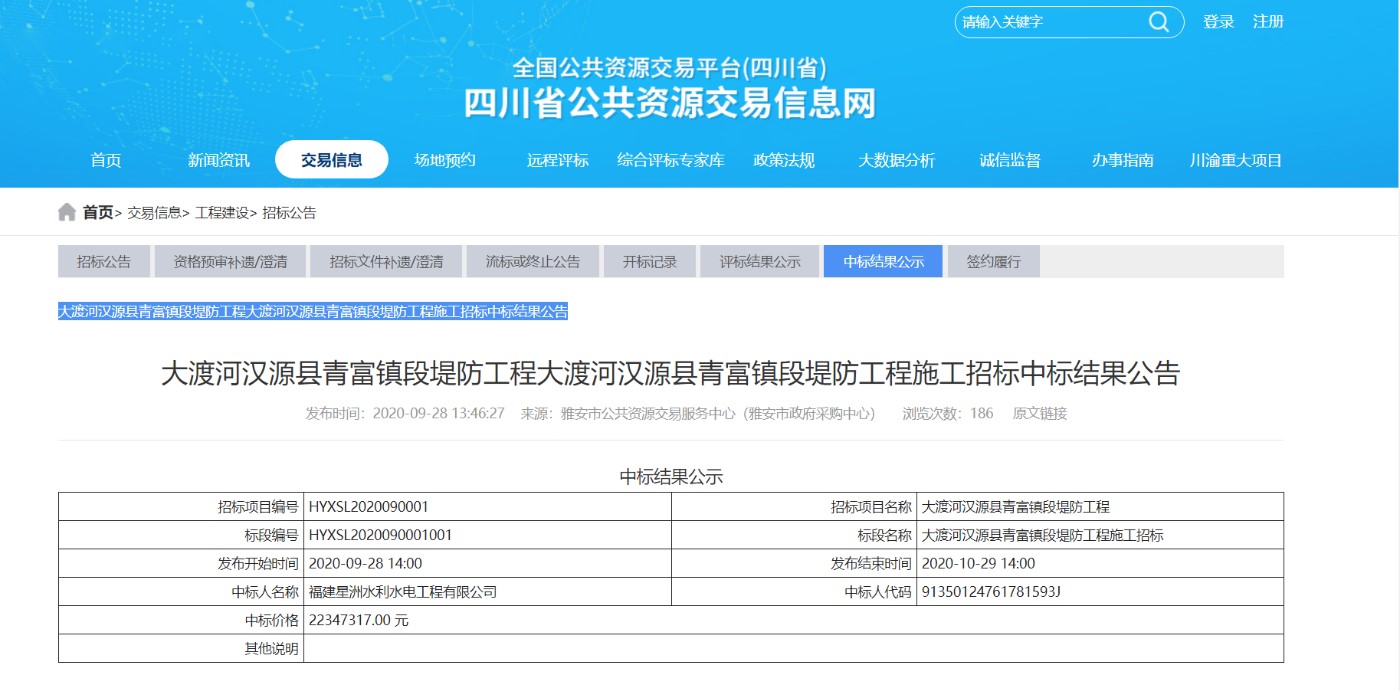This screenshot has width=1400, height=691.
Task: Select 交易信息 navigation item
Action: pos(332,160)
